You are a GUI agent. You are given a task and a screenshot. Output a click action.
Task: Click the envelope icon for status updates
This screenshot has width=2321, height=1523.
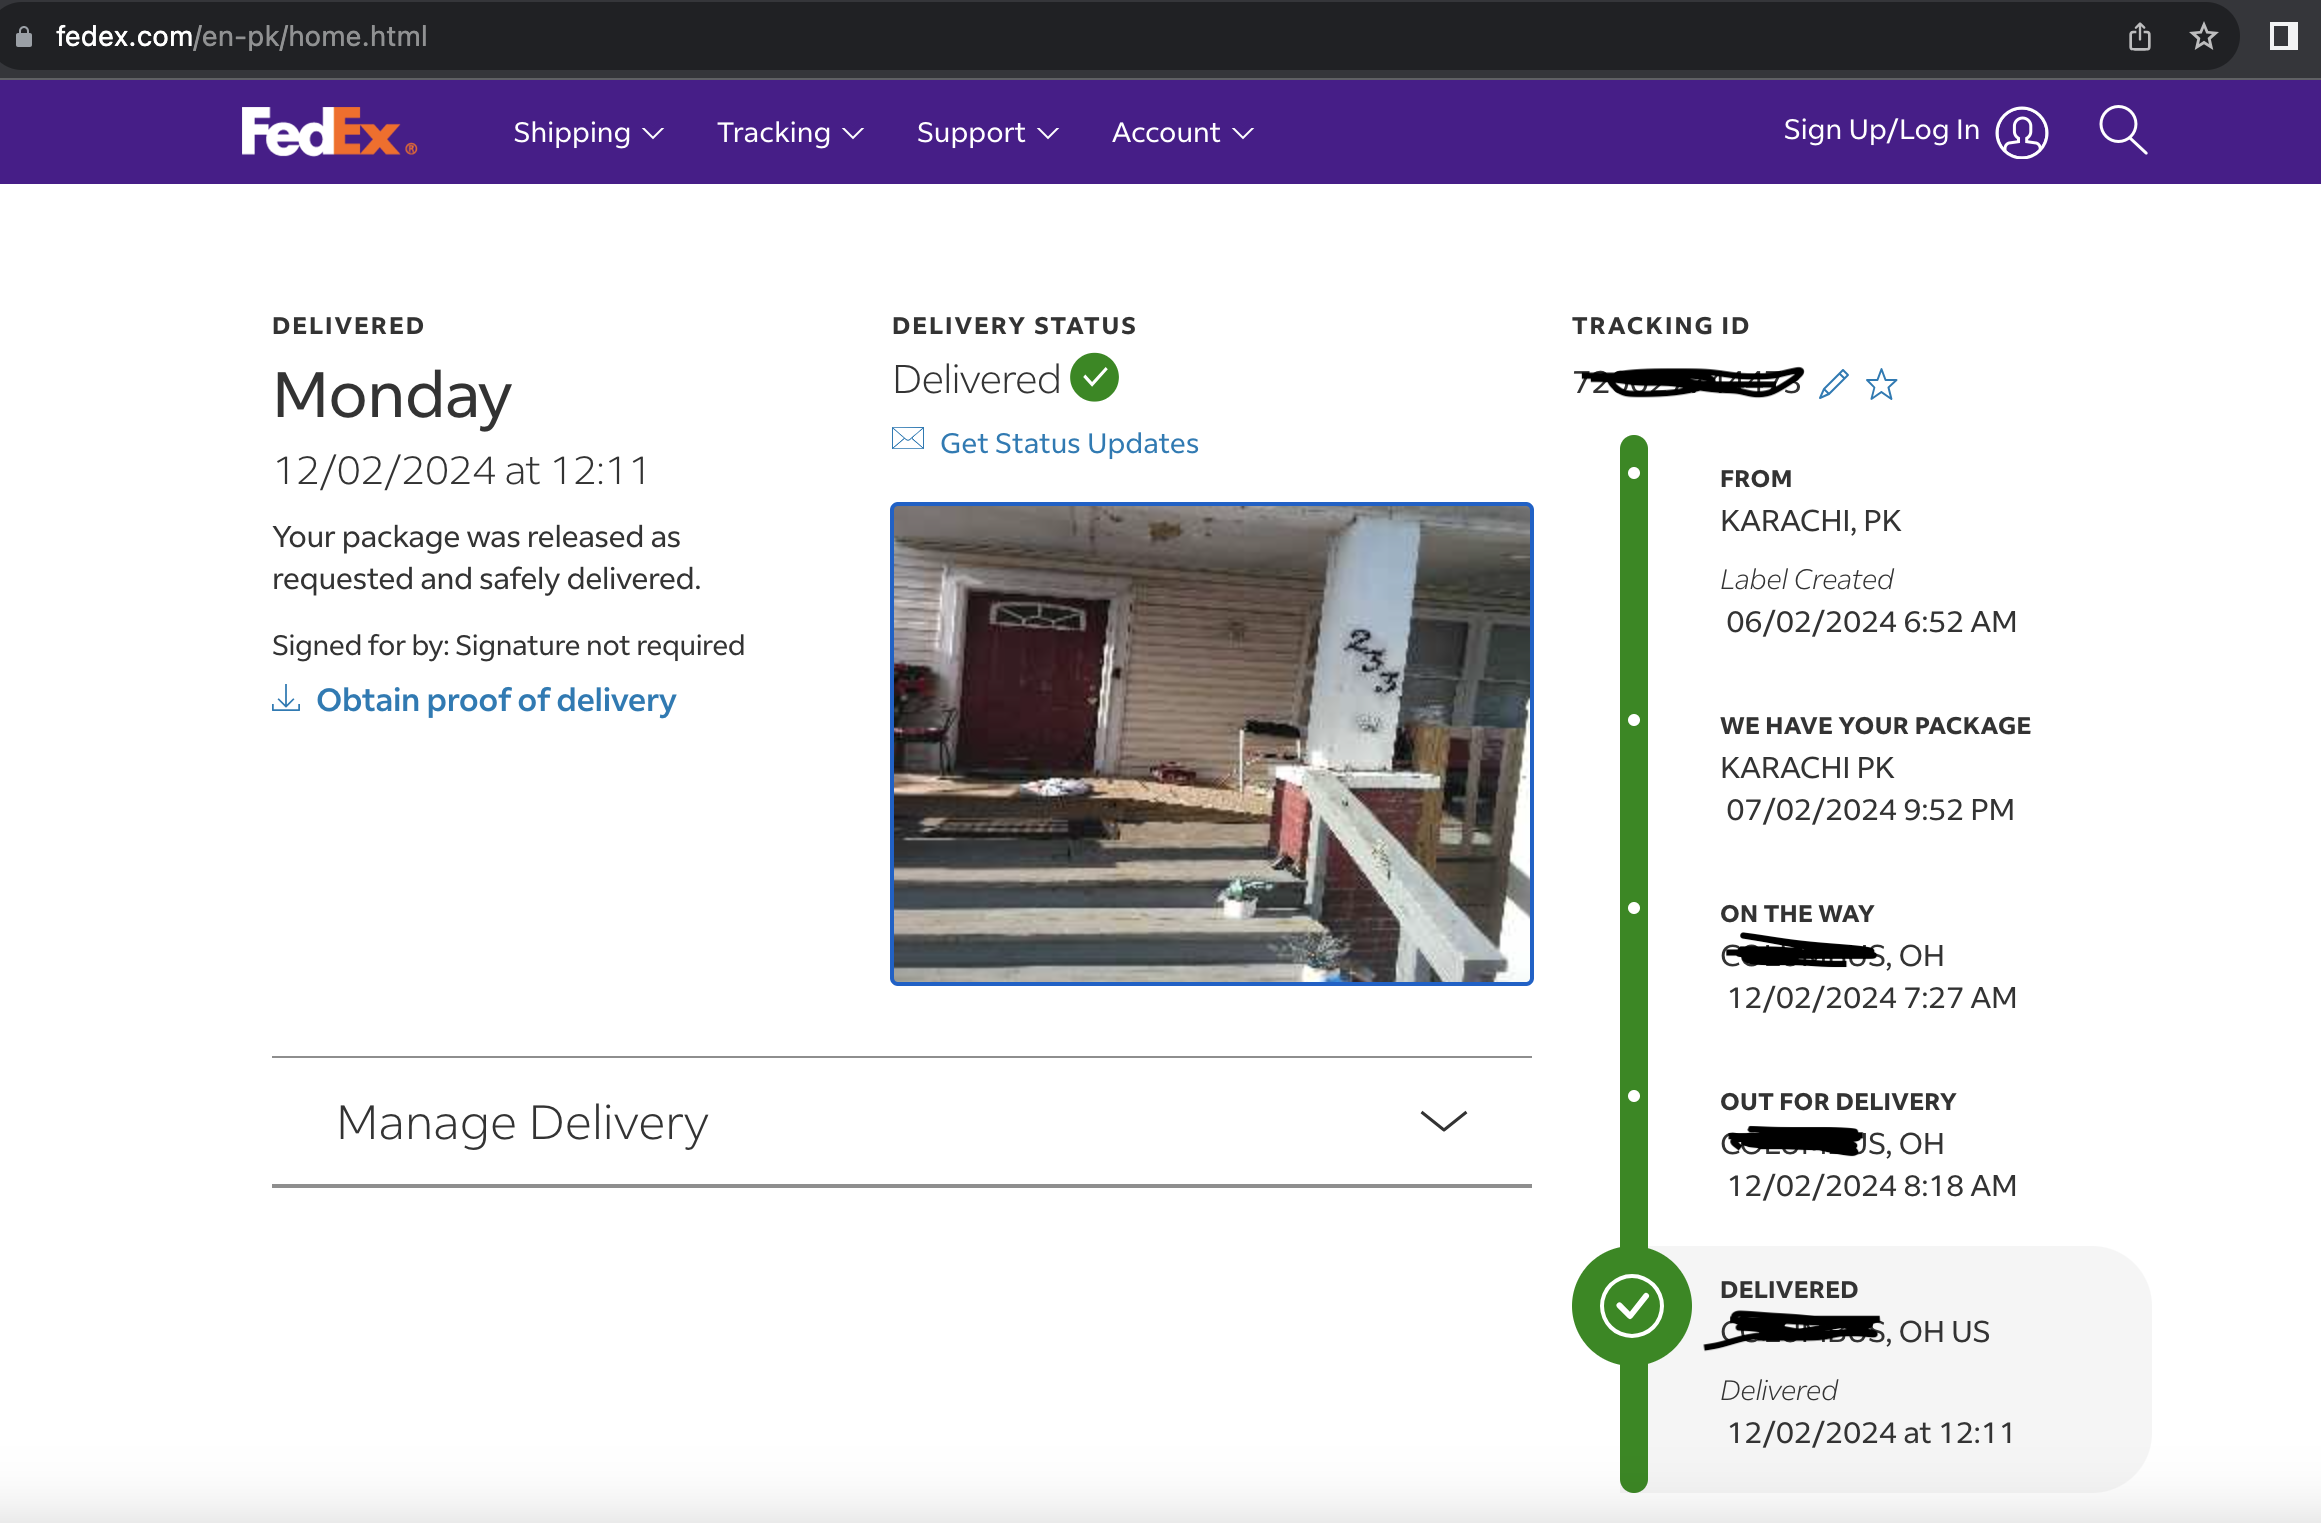pyautogui.click(x=908, y=439)
